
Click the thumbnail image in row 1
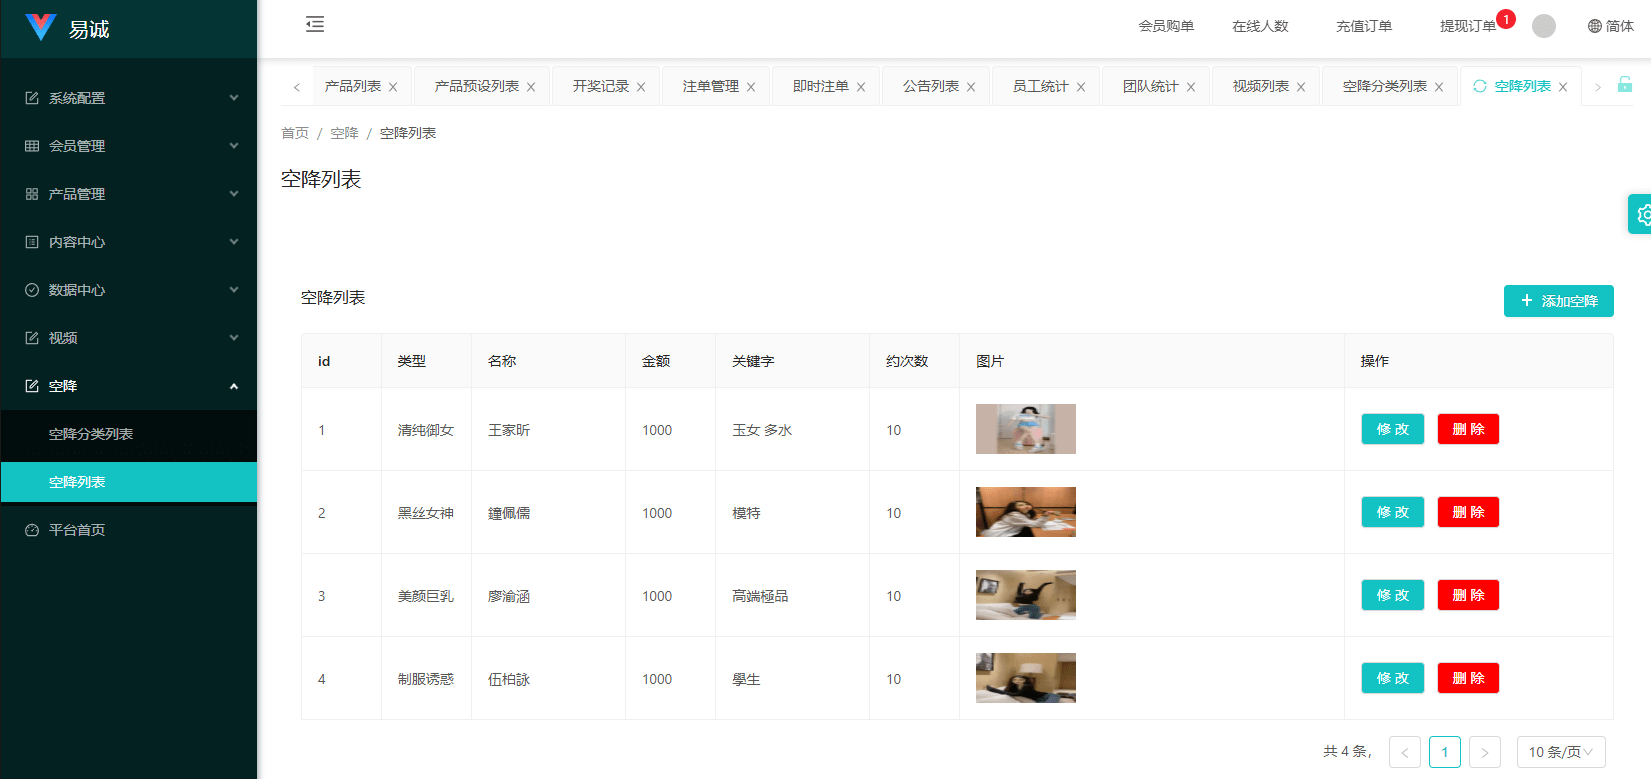pos(1025,429)
